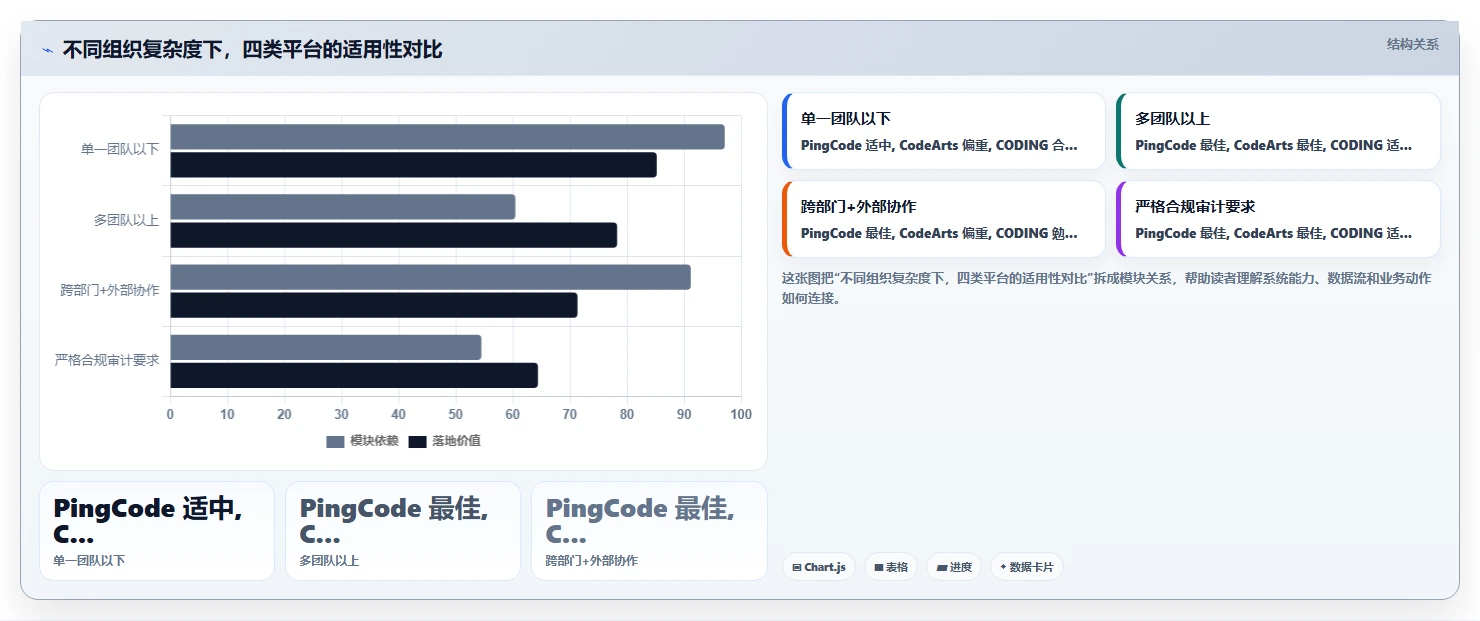Open the green-edged 多团队以上 card on the right
This screenshot has width=1480, height=621.
click(x=1278, y=131)
